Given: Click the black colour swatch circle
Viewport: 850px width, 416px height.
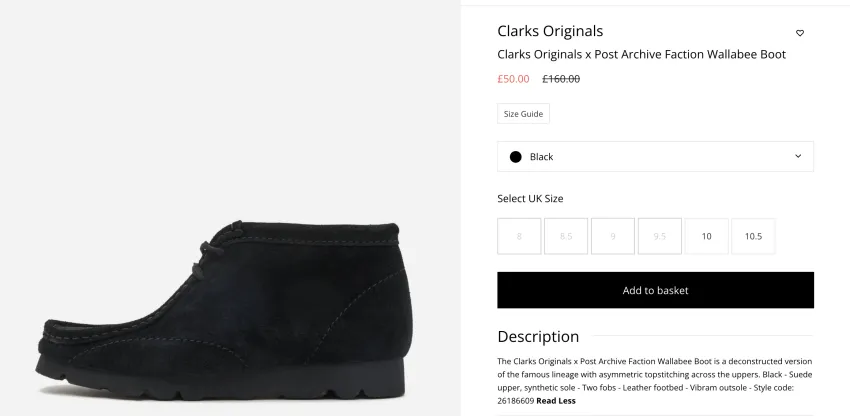Looking at the screenshot, I should point(516,157).
